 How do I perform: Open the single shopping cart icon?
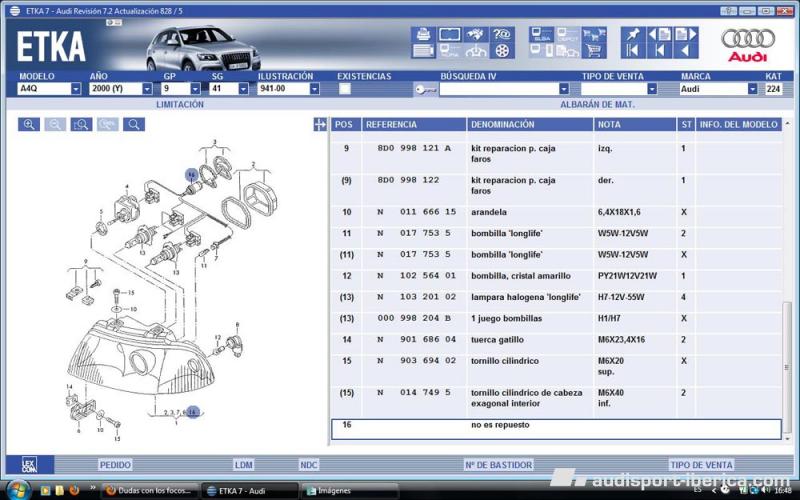tap(594, 51)
